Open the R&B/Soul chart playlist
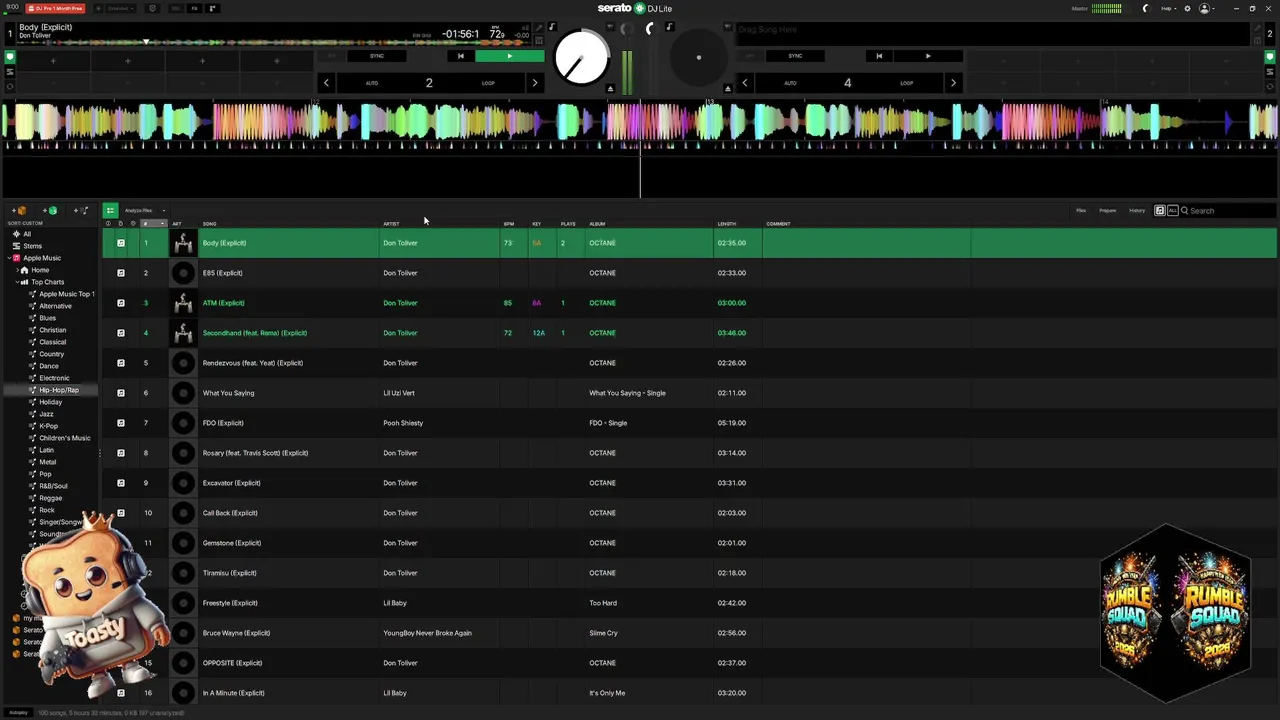The height and width of the screenshot is (720, 1280). (53, 486)
